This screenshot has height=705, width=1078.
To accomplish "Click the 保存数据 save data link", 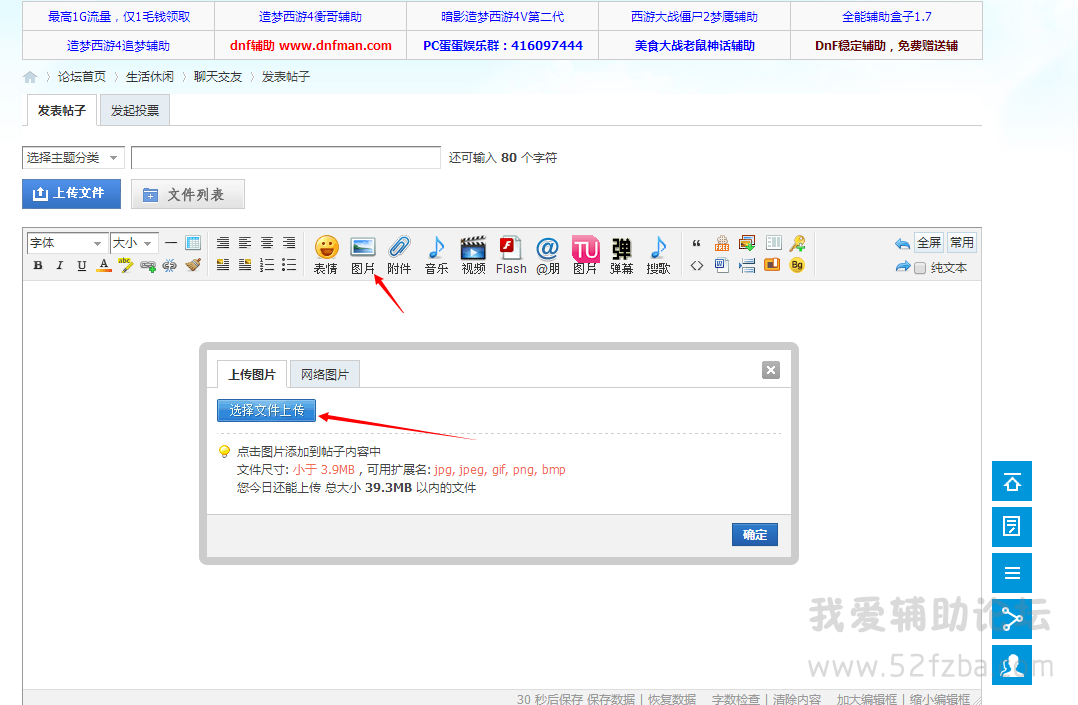I will click(x=610, y=699).
